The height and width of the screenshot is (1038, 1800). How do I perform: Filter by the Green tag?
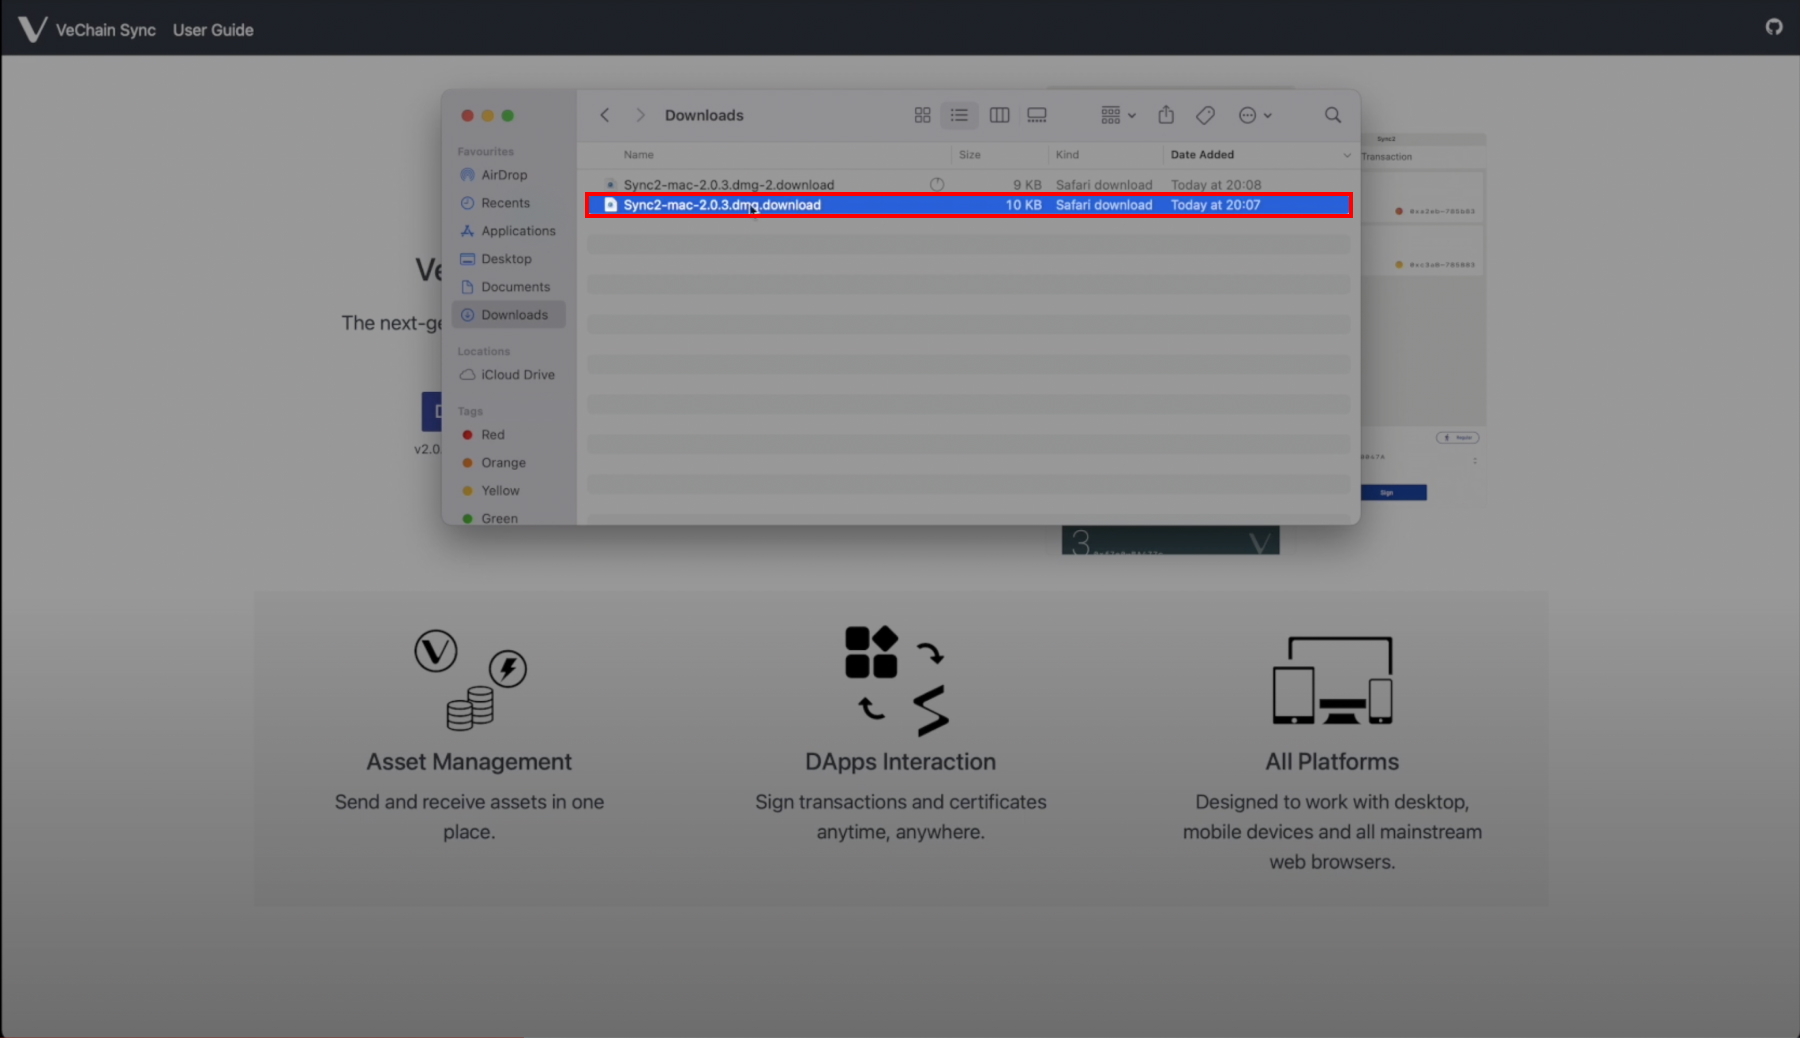(499, 518)
